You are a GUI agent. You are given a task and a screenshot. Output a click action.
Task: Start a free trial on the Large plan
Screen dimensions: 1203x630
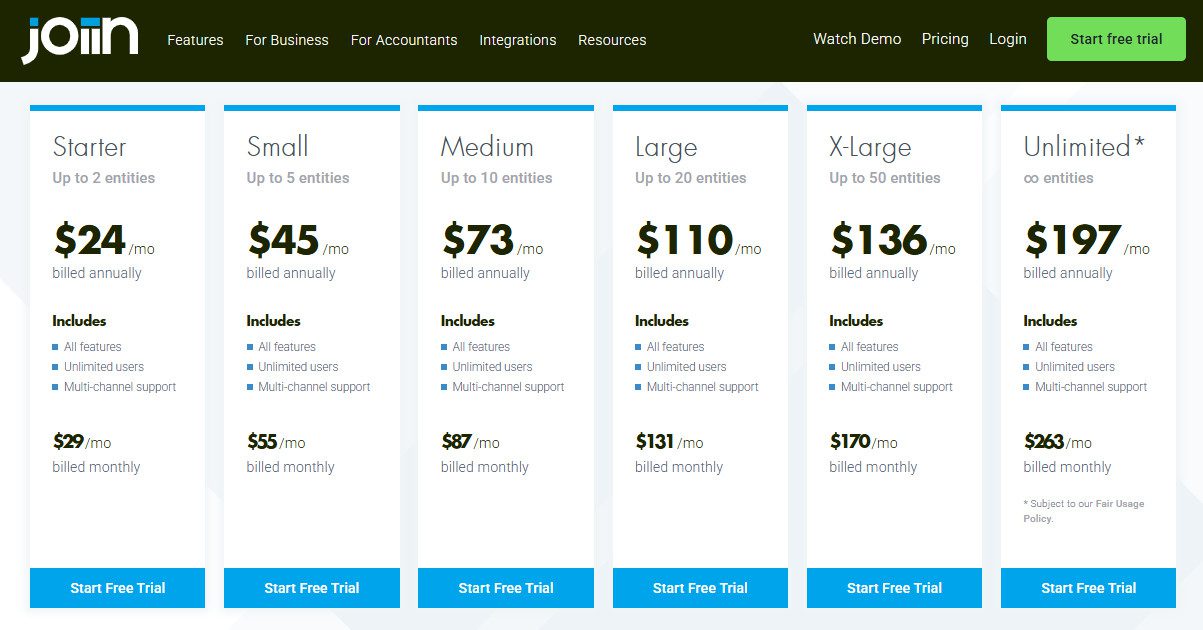point(699,588)
